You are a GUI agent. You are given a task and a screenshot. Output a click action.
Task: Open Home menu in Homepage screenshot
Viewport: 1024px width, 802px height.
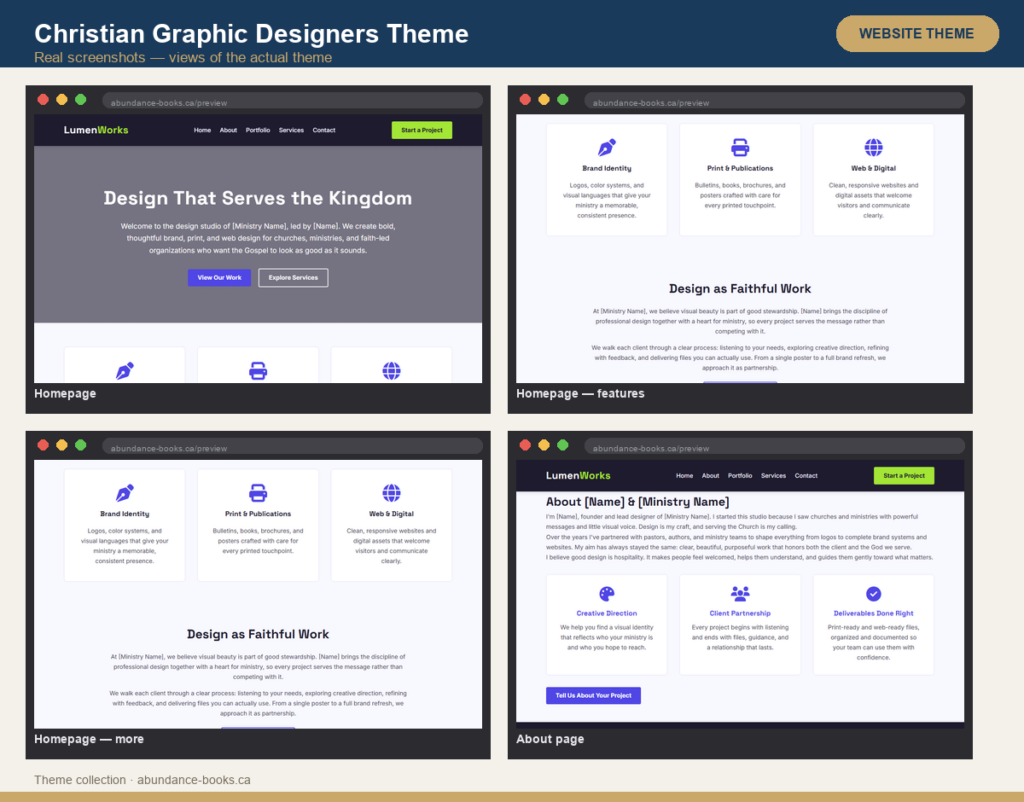point(202,130)
